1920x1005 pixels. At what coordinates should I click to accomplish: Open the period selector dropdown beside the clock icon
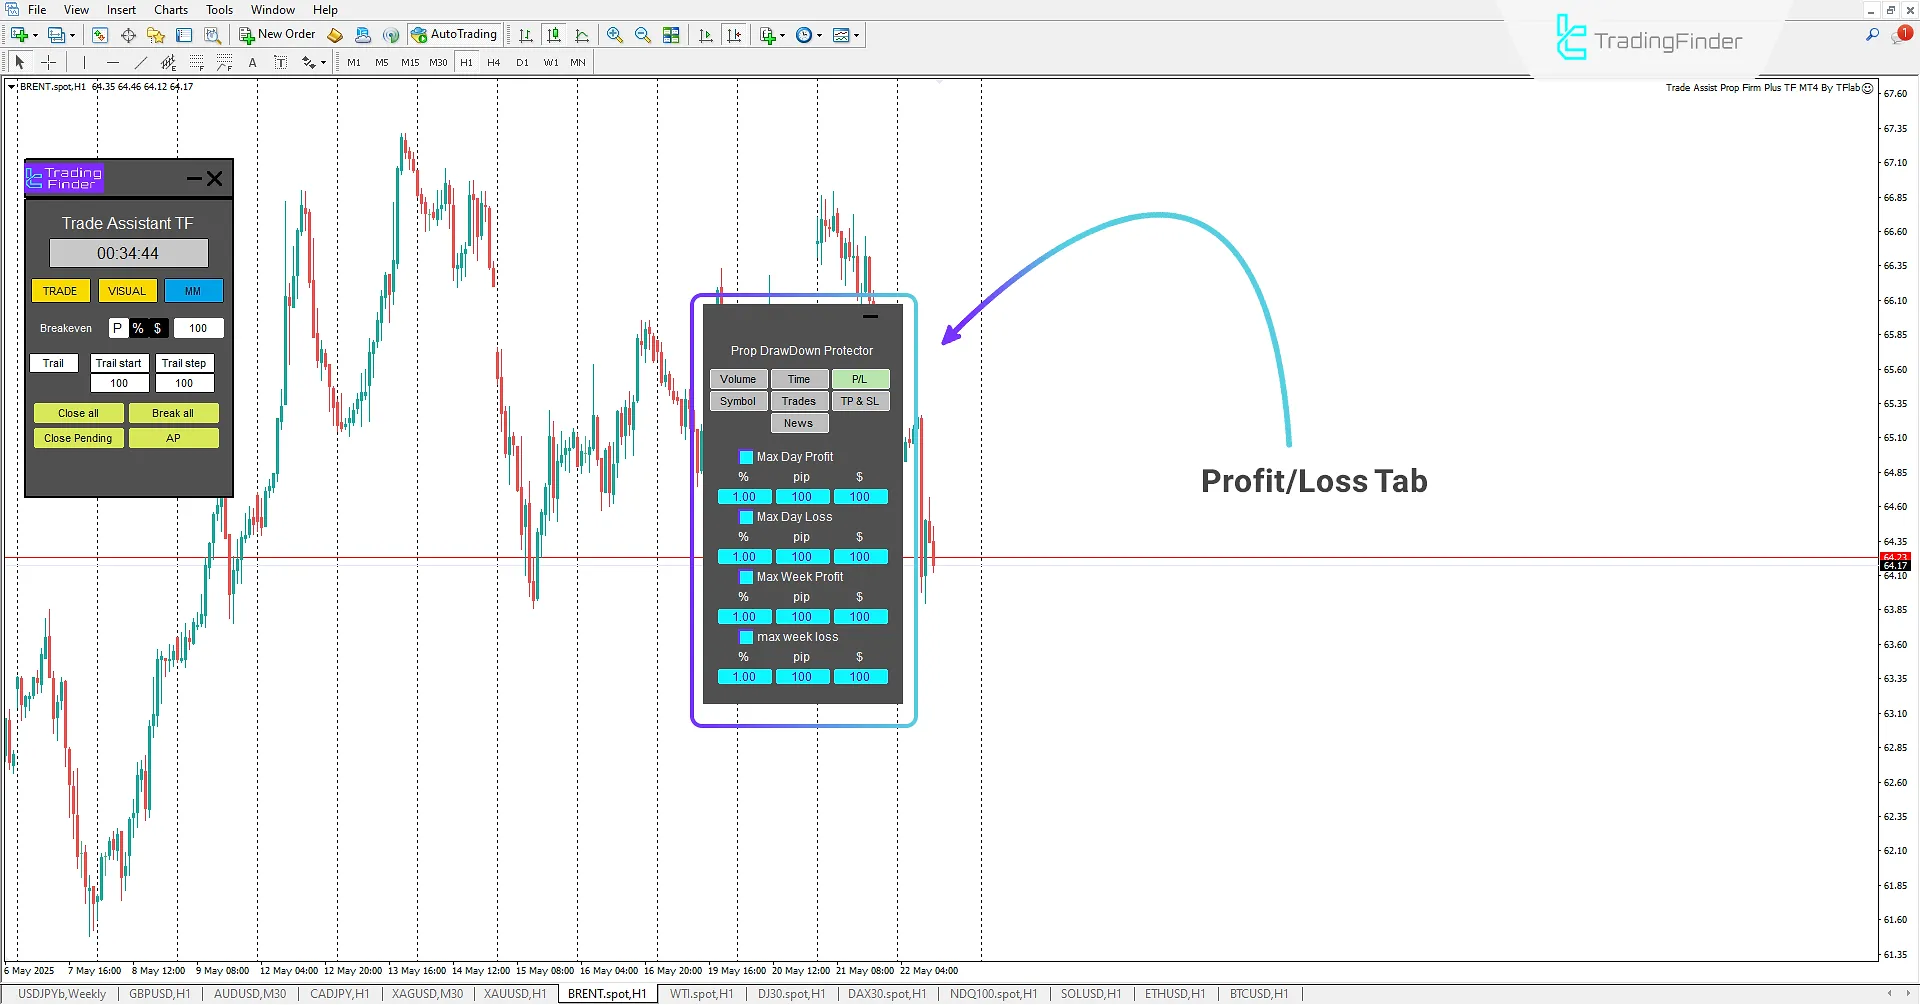(820, 34)
